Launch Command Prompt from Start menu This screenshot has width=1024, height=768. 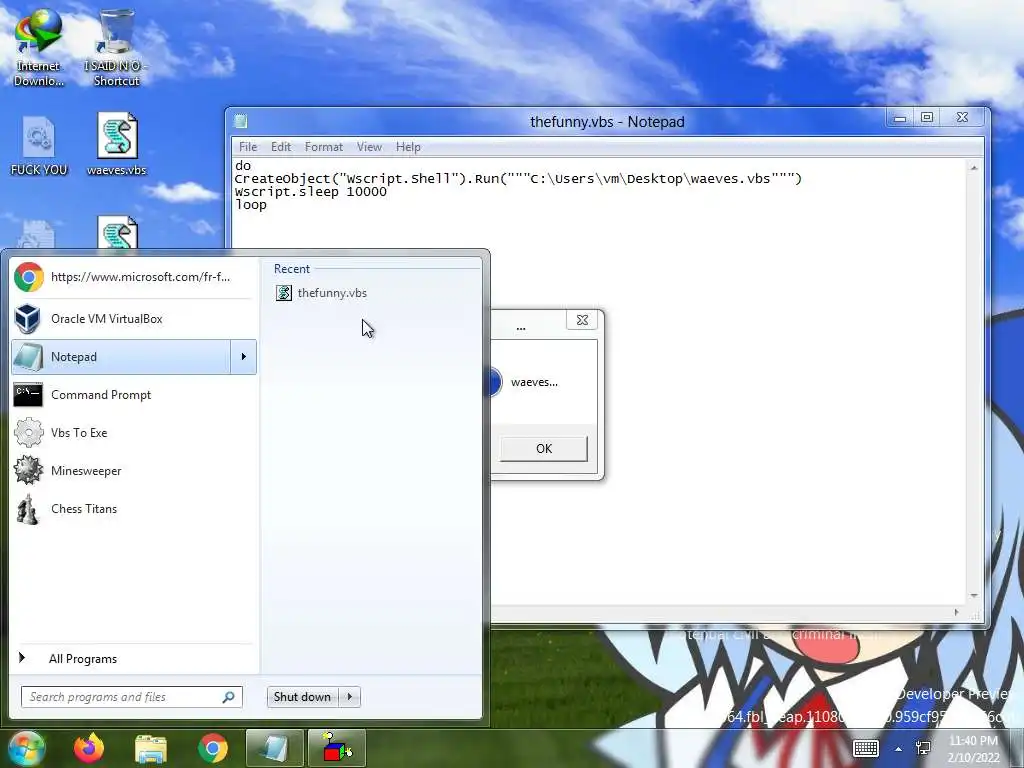(134, 394)
